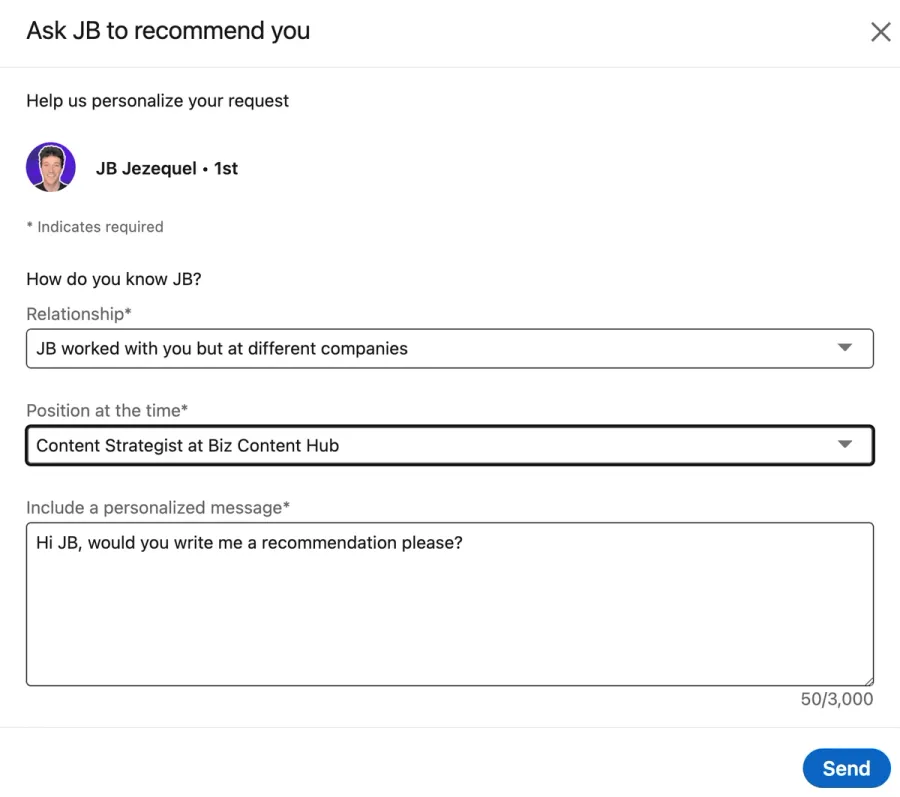Expand the relationship options list
Screen dimensions: 900x797
[x=449, y=348]
